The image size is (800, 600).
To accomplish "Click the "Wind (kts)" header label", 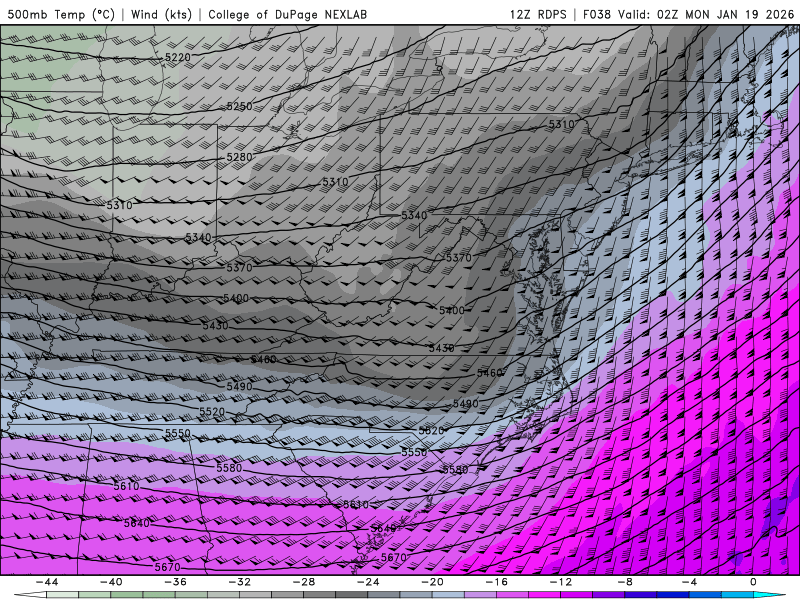I will pyautogui.click(x=161, y=14).
